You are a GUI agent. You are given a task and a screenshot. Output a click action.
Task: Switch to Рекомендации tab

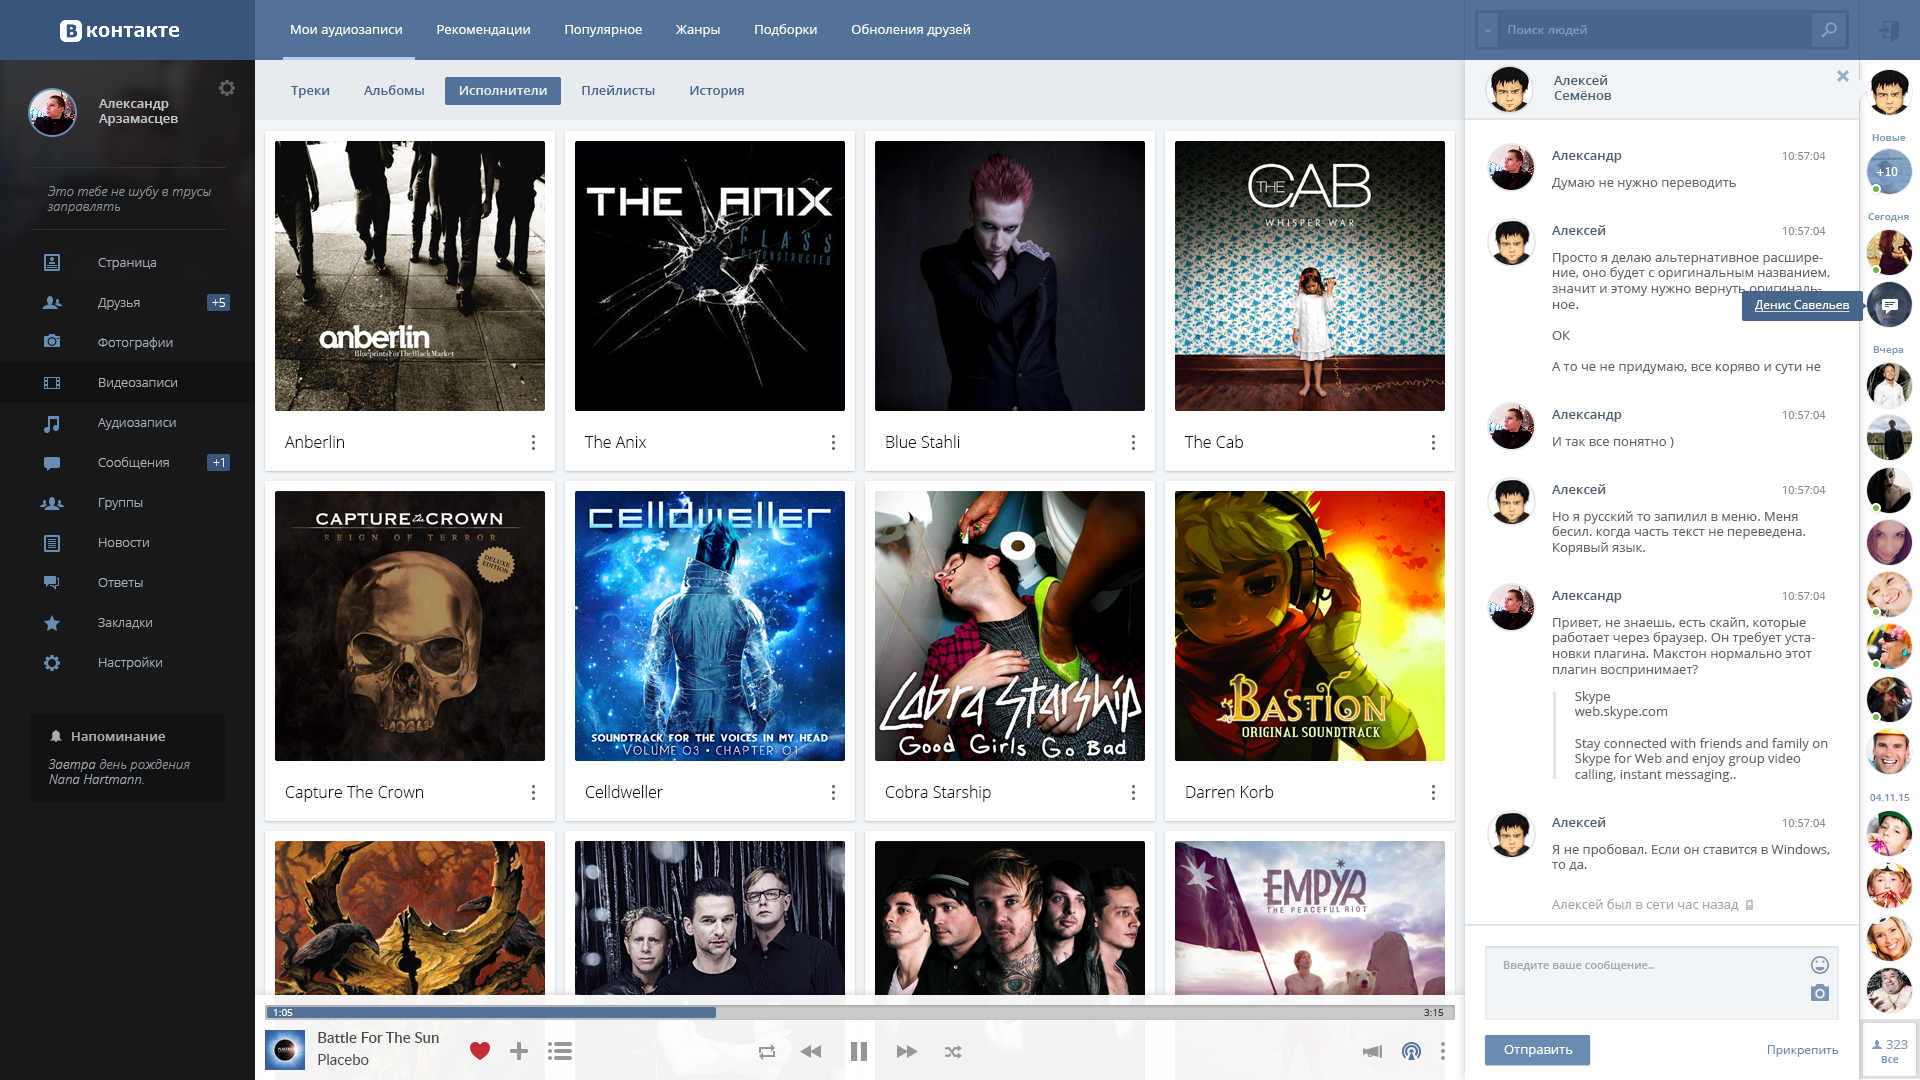tap(483, 30)
